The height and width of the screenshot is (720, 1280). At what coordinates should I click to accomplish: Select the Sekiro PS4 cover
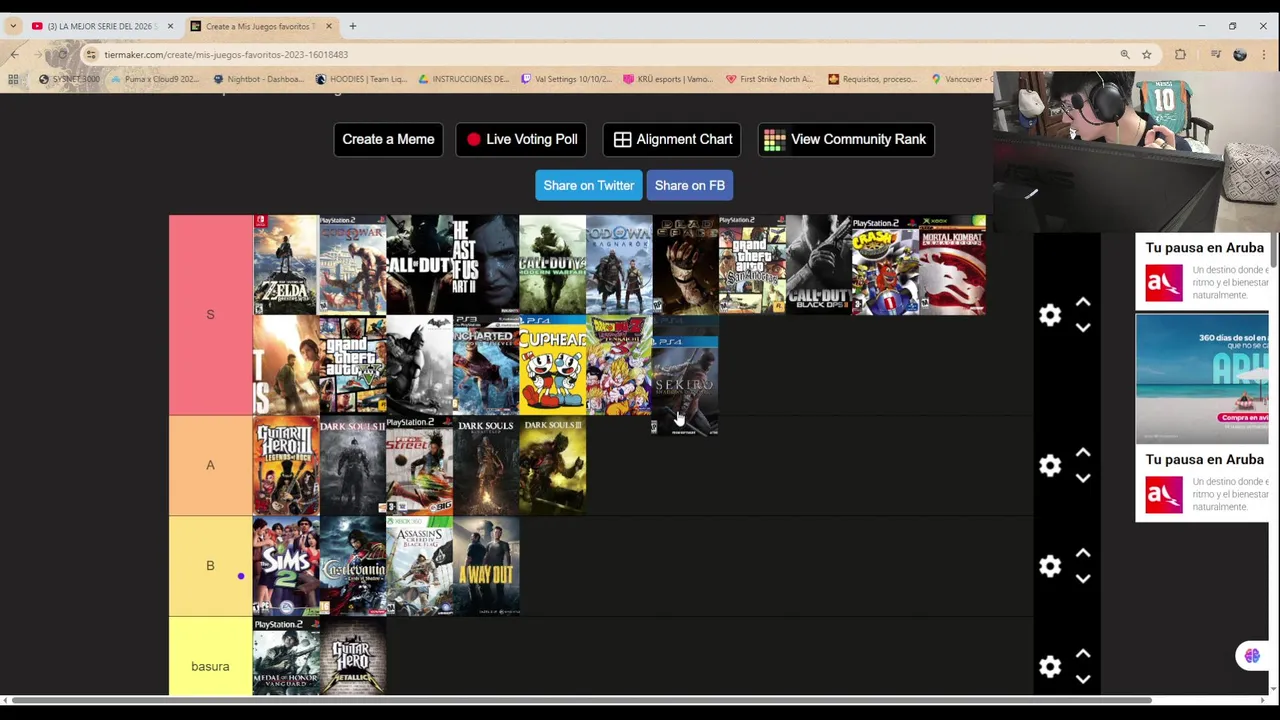click(x=685, y=385)
